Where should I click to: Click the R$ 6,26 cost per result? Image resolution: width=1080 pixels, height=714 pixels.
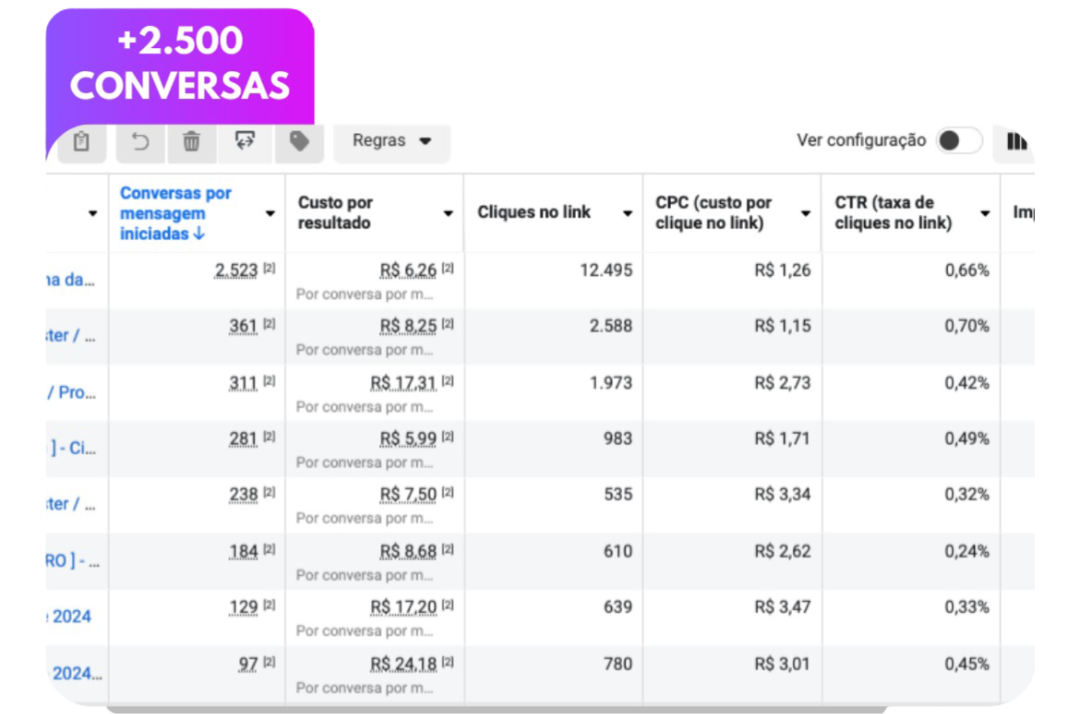[408, 271]
